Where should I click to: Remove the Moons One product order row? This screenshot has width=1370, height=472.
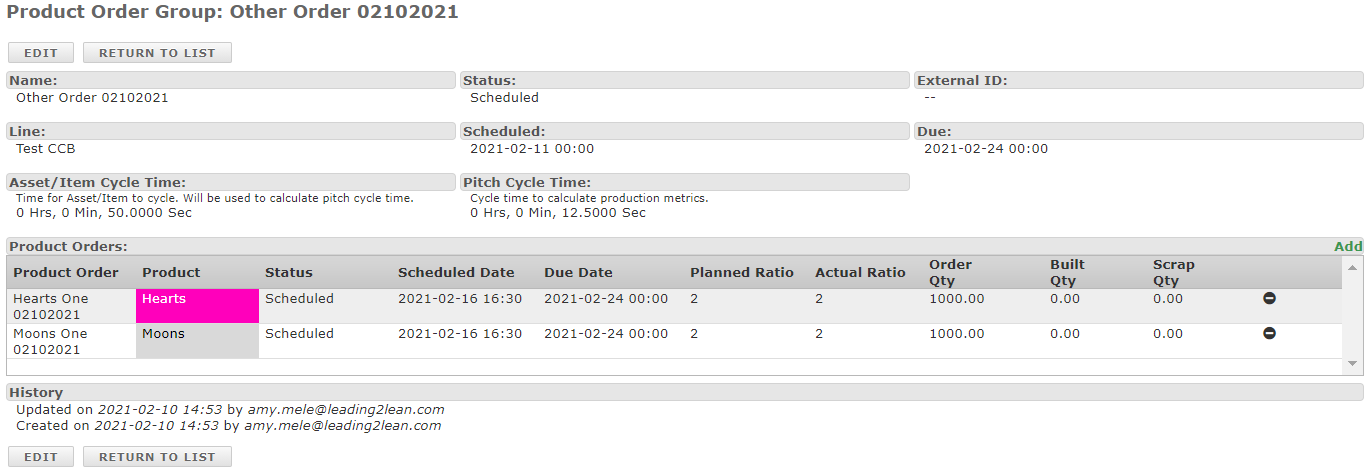pos(1269,334)
